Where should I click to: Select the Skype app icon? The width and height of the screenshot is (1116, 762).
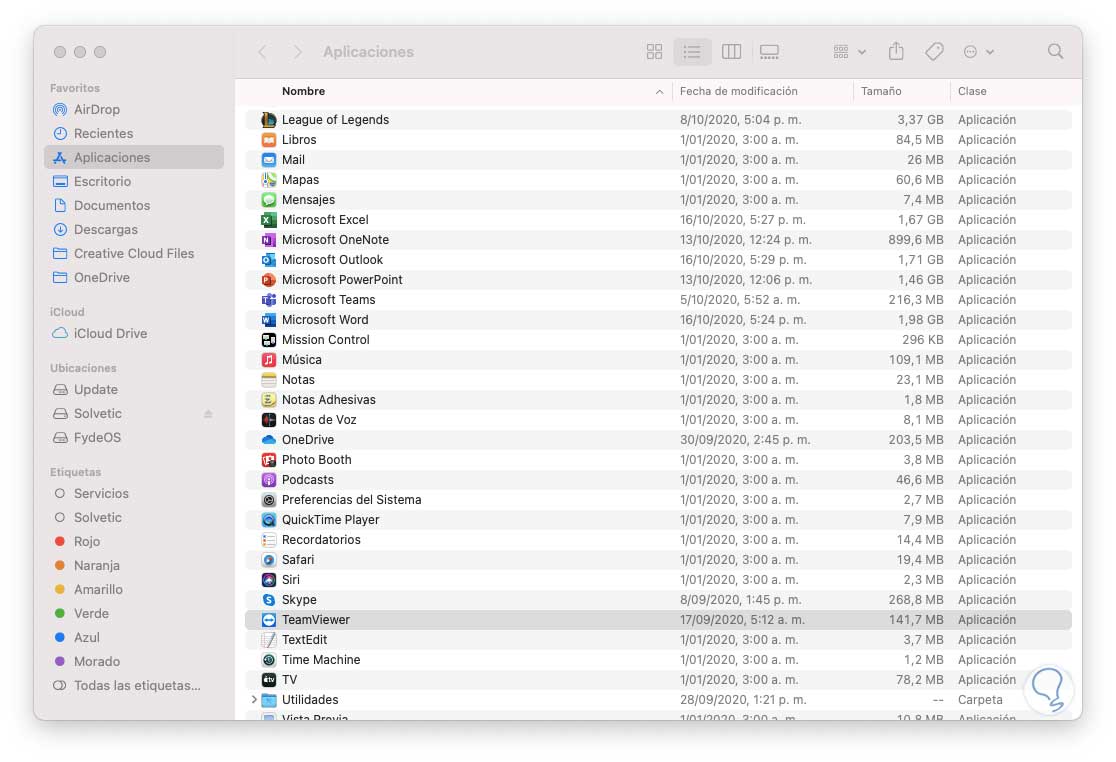pyautogui.click(x=268, y=600)
